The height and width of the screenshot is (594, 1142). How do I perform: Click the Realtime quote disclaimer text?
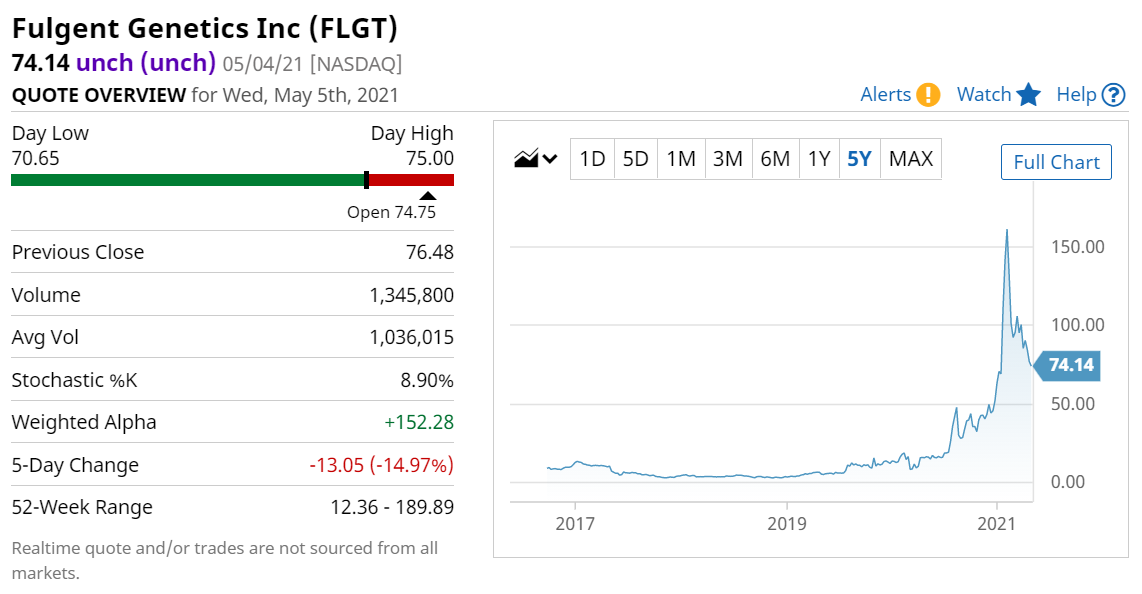(224, 561)
